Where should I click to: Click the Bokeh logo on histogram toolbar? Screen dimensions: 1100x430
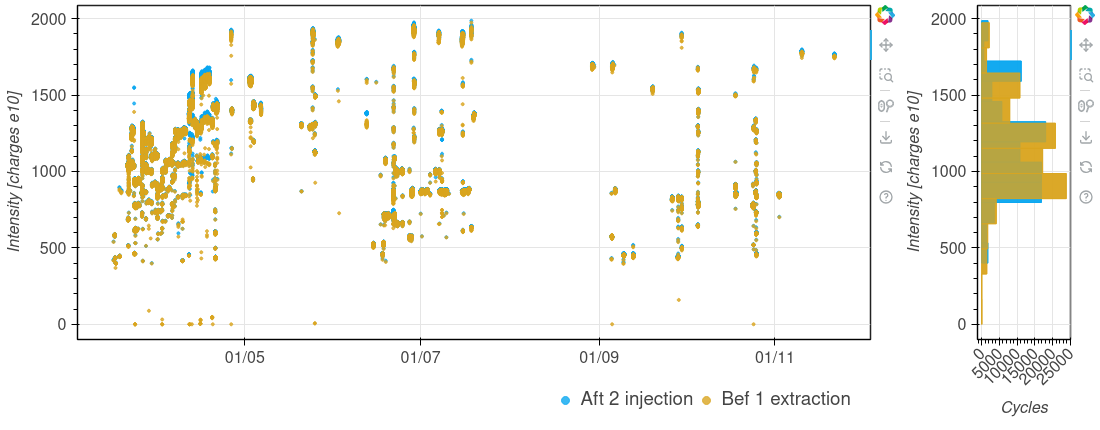(1085, 15)
